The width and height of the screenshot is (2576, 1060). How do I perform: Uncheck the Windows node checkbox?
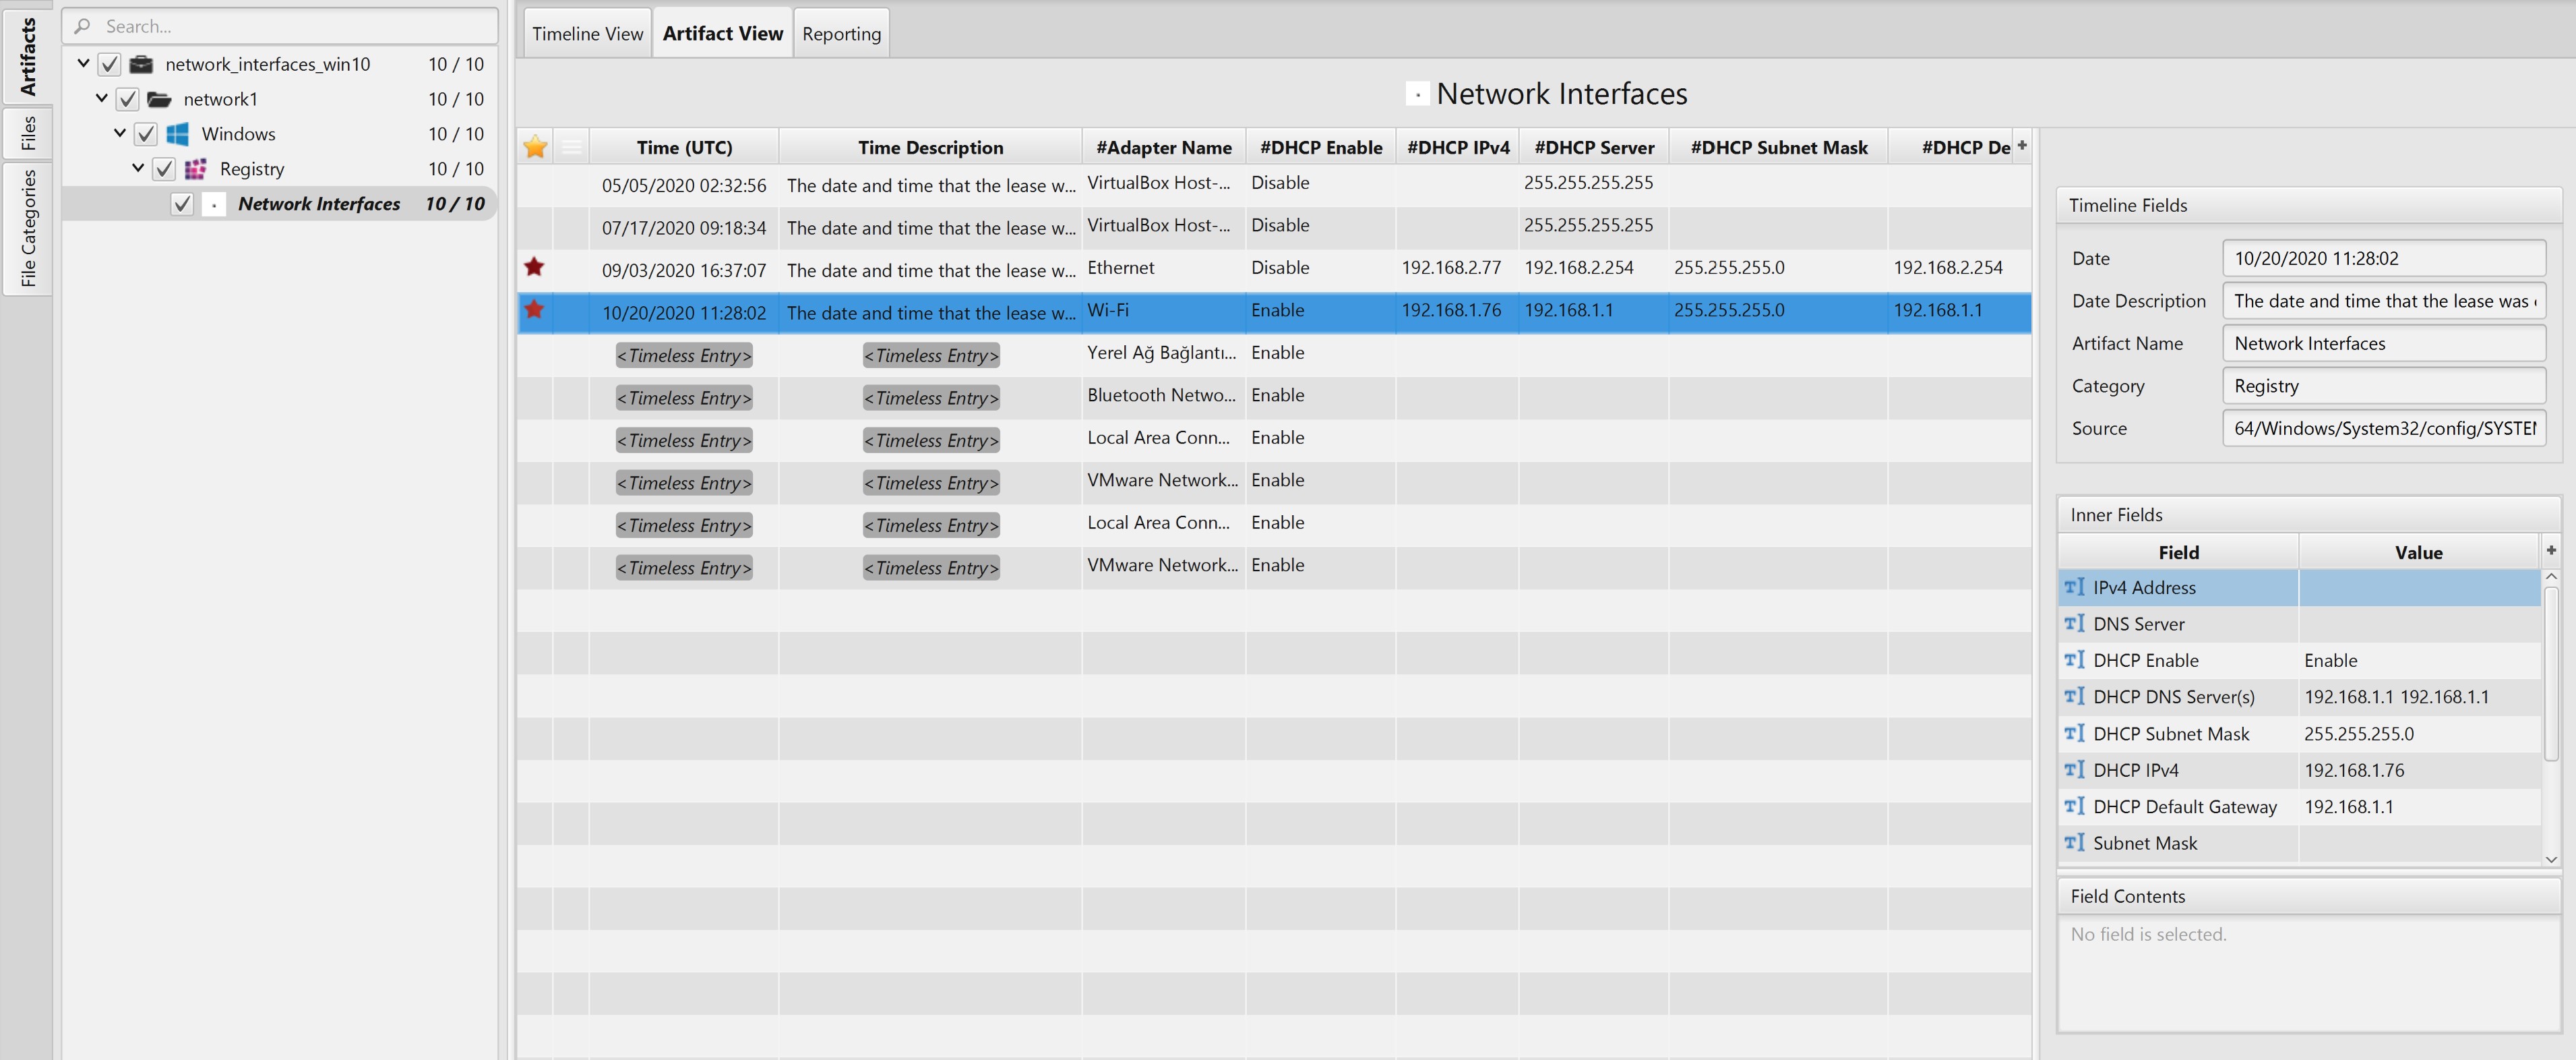click(x=145, y=133)
